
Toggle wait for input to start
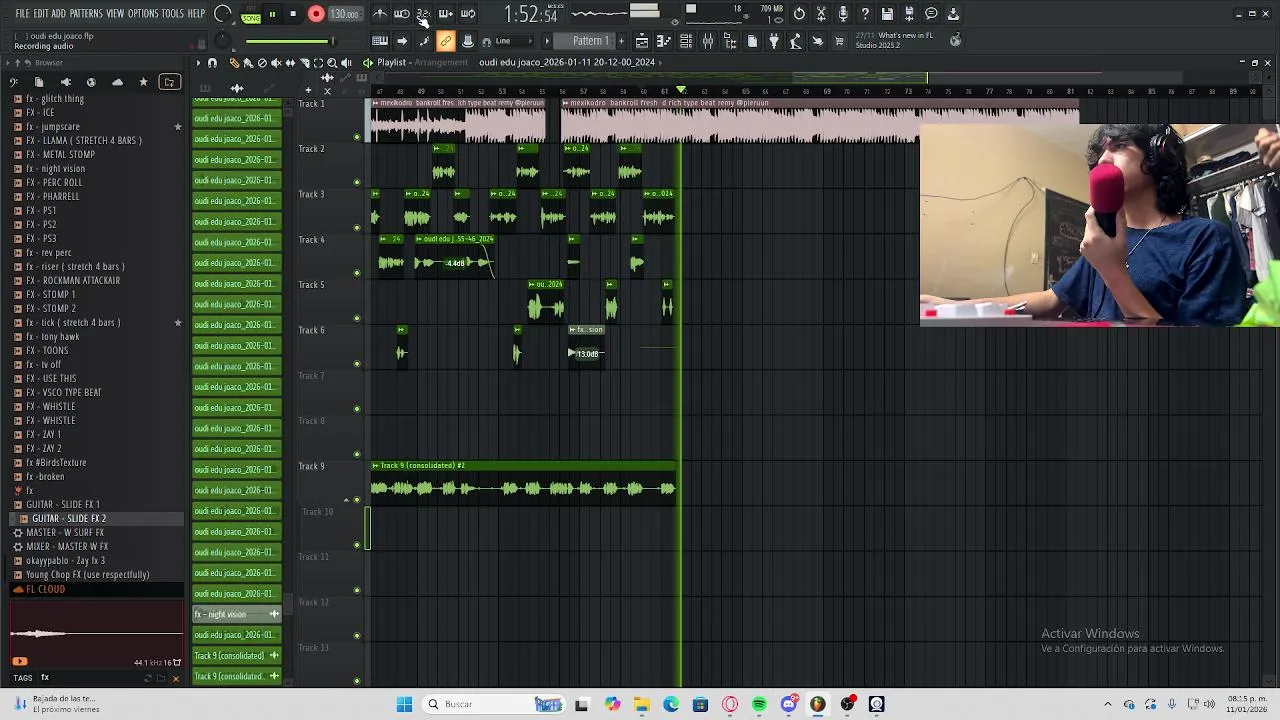402,14
